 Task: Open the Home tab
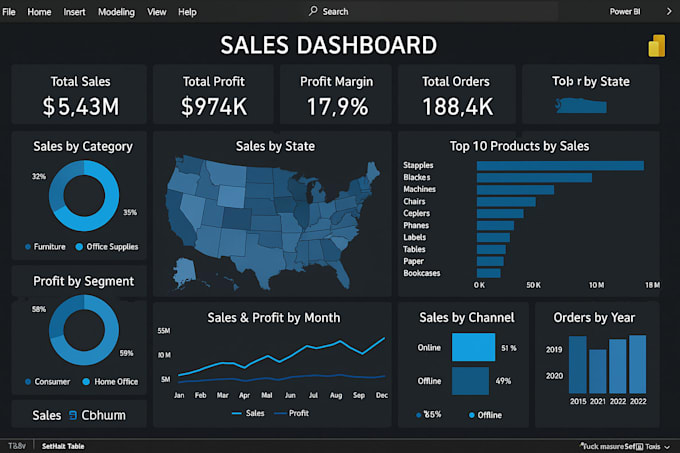tap(39, 12)
